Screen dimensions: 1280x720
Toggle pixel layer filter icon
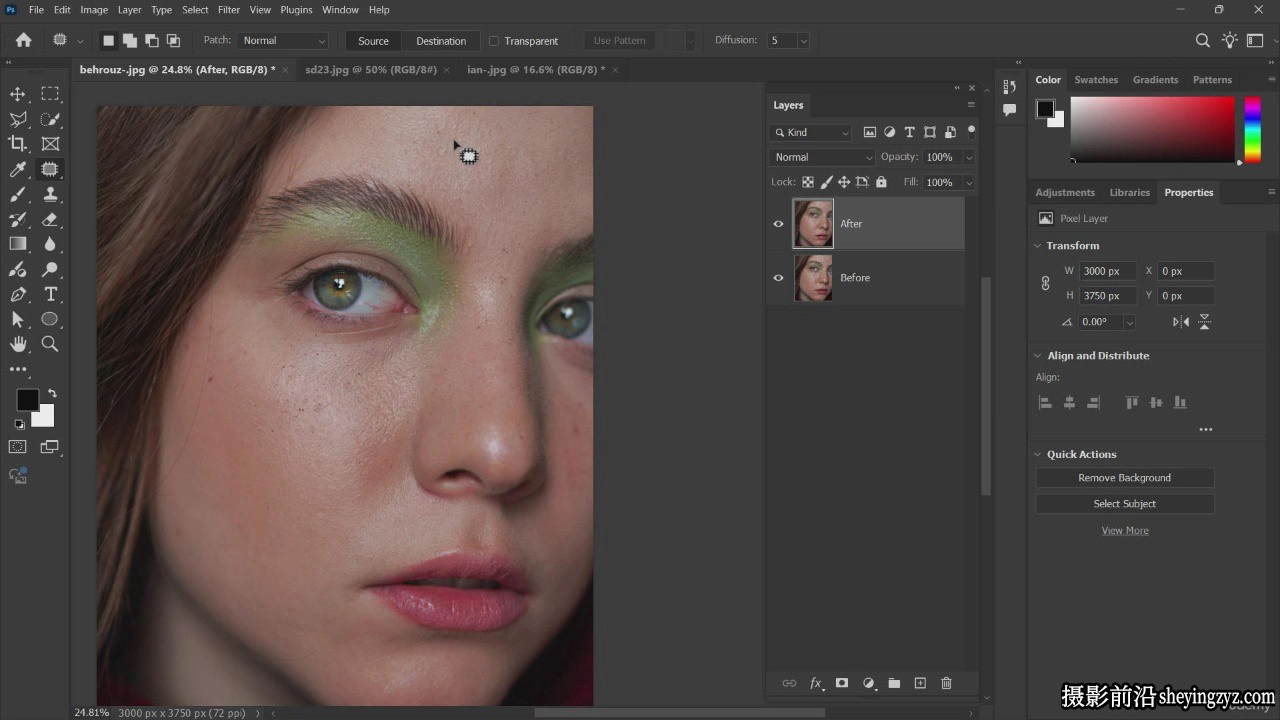[x=870, y=132]
